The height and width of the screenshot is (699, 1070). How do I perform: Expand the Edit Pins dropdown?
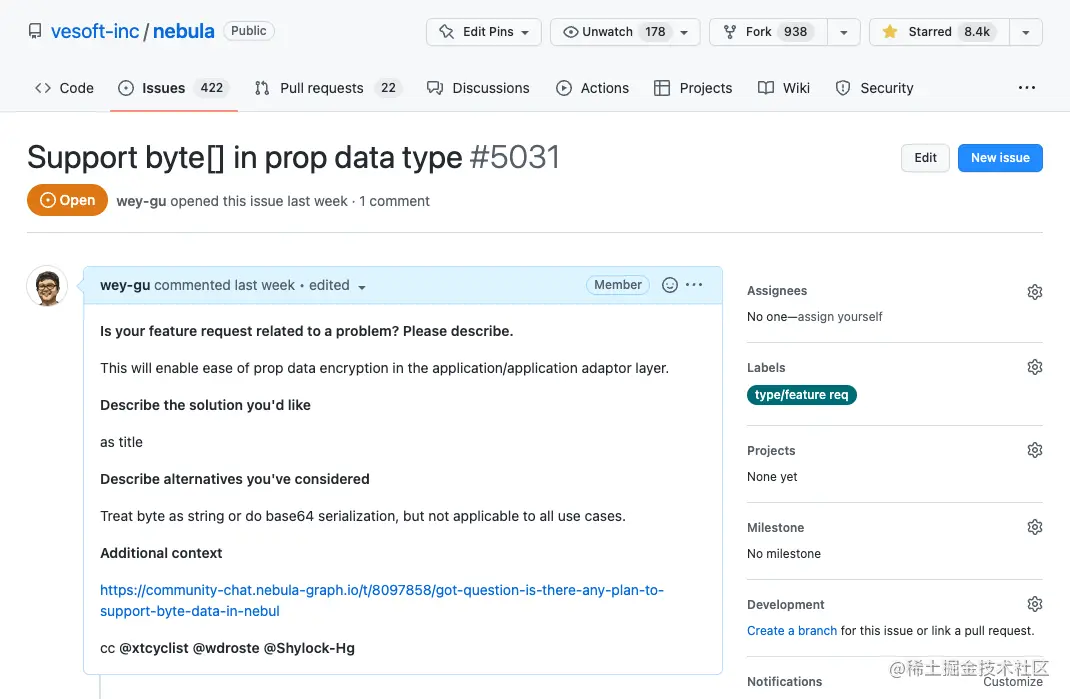click(x=484, y=32)
